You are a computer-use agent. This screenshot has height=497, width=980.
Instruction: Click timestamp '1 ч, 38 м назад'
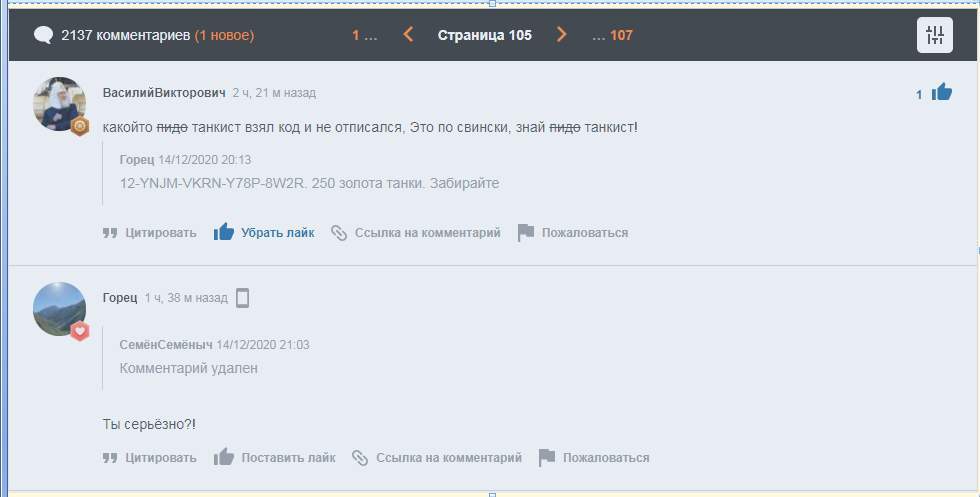(186, 298)
